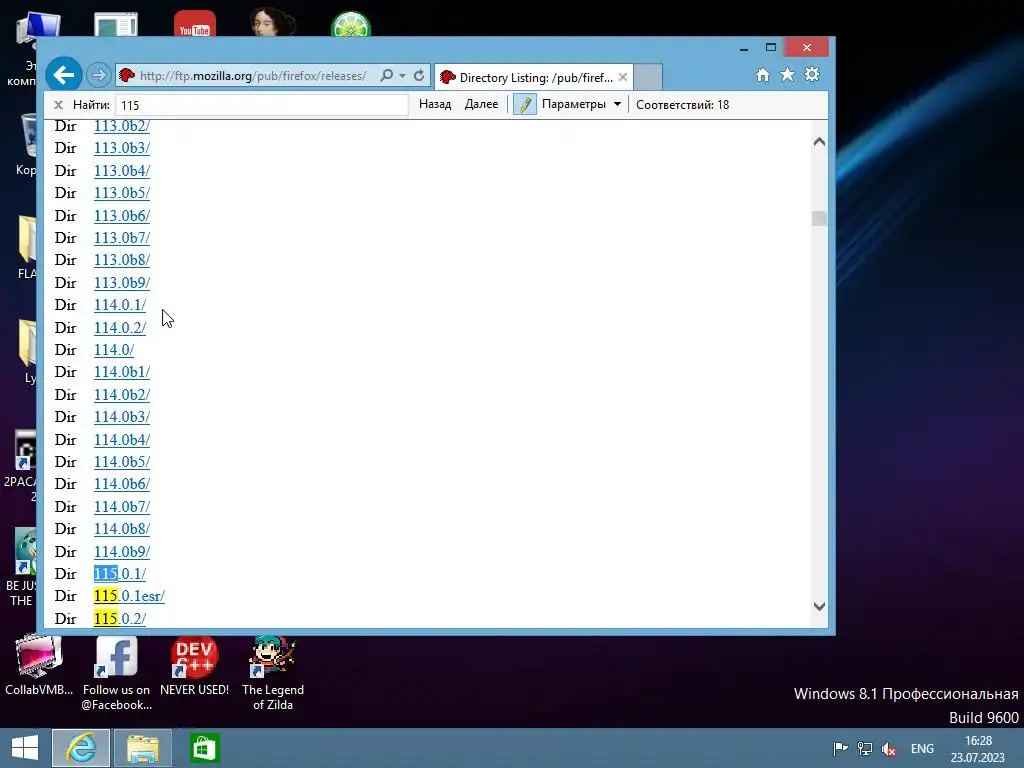Close the find bar with X
This screenshot has height=768, width=1024.
(58, 104)
